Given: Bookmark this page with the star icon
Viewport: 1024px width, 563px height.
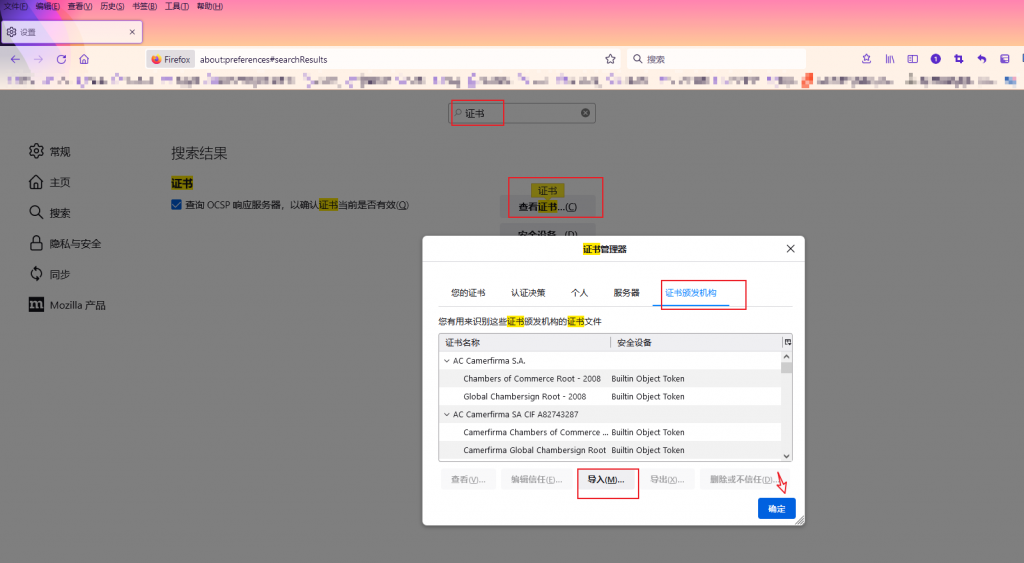Looking at the screenshot, I should (610, 59).
